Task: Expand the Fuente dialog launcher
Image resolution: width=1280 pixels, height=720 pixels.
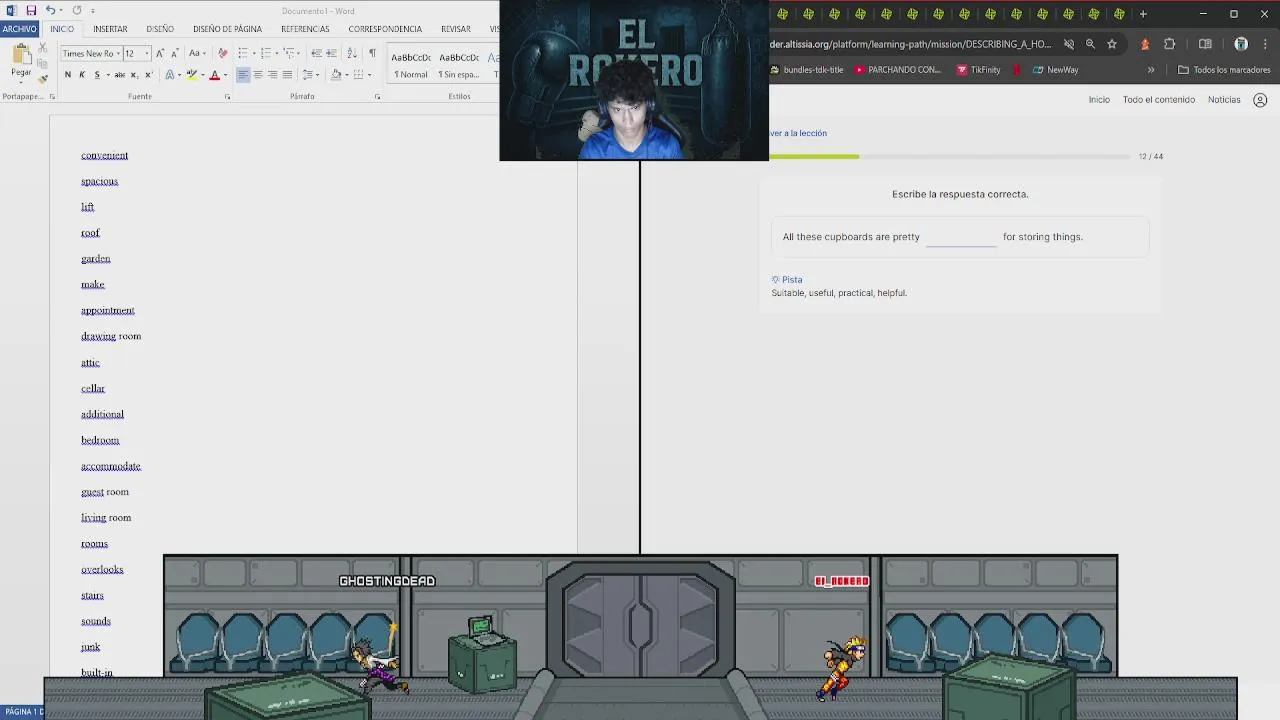Action: tap(227, 97)
